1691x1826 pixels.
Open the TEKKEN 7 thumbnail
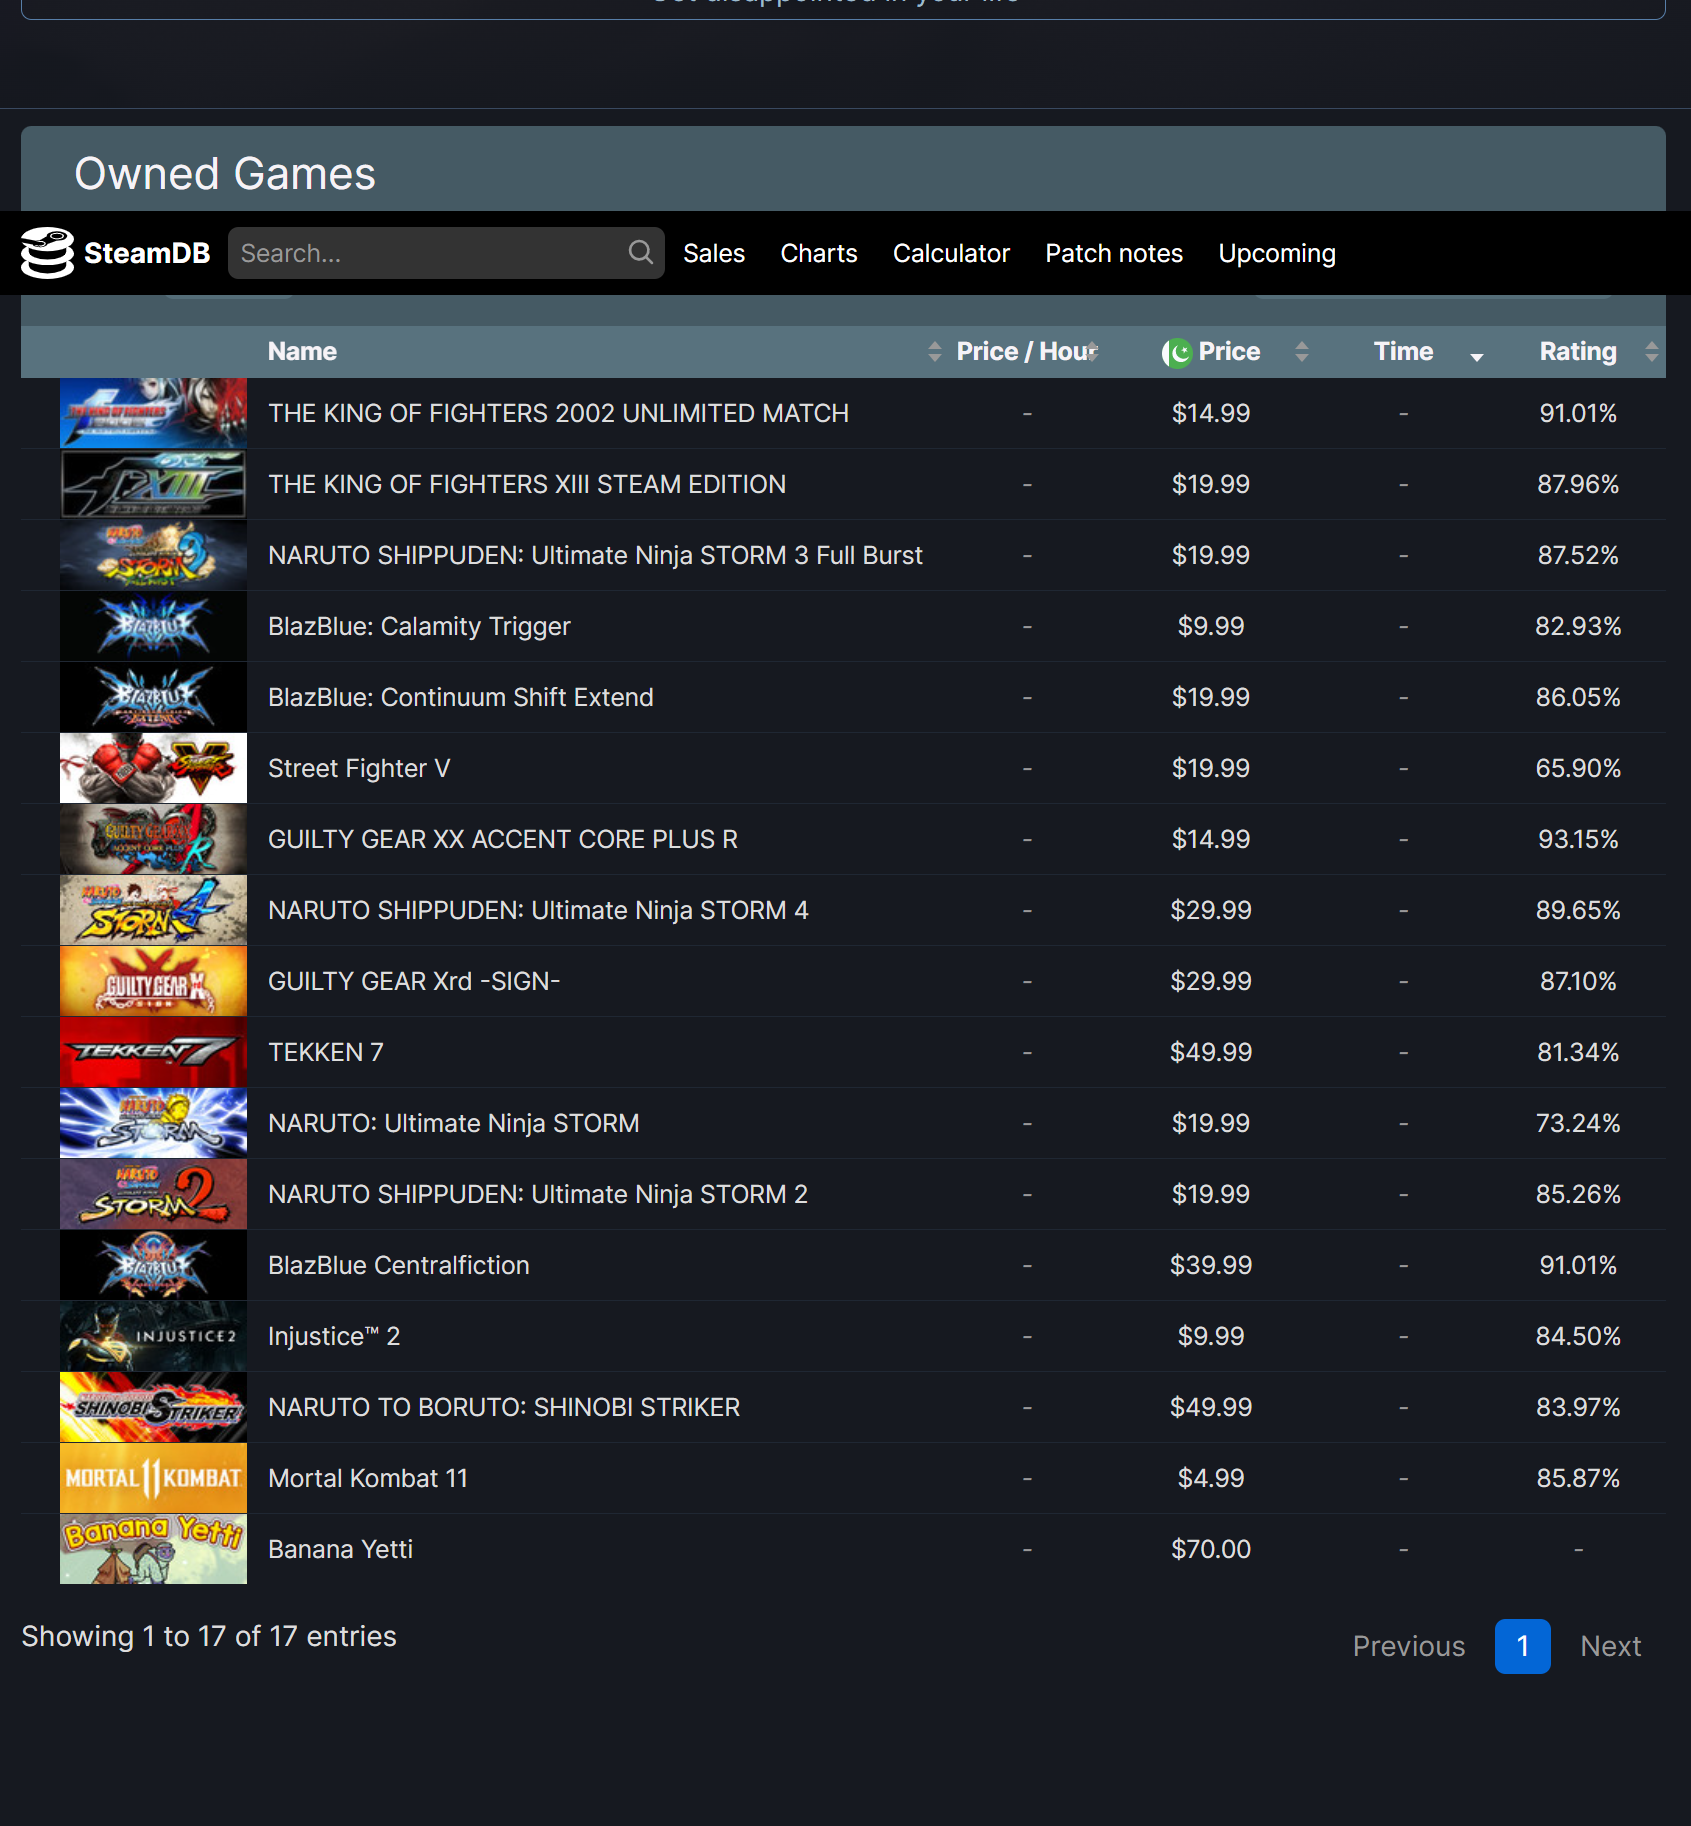[x=153, y=1052]
